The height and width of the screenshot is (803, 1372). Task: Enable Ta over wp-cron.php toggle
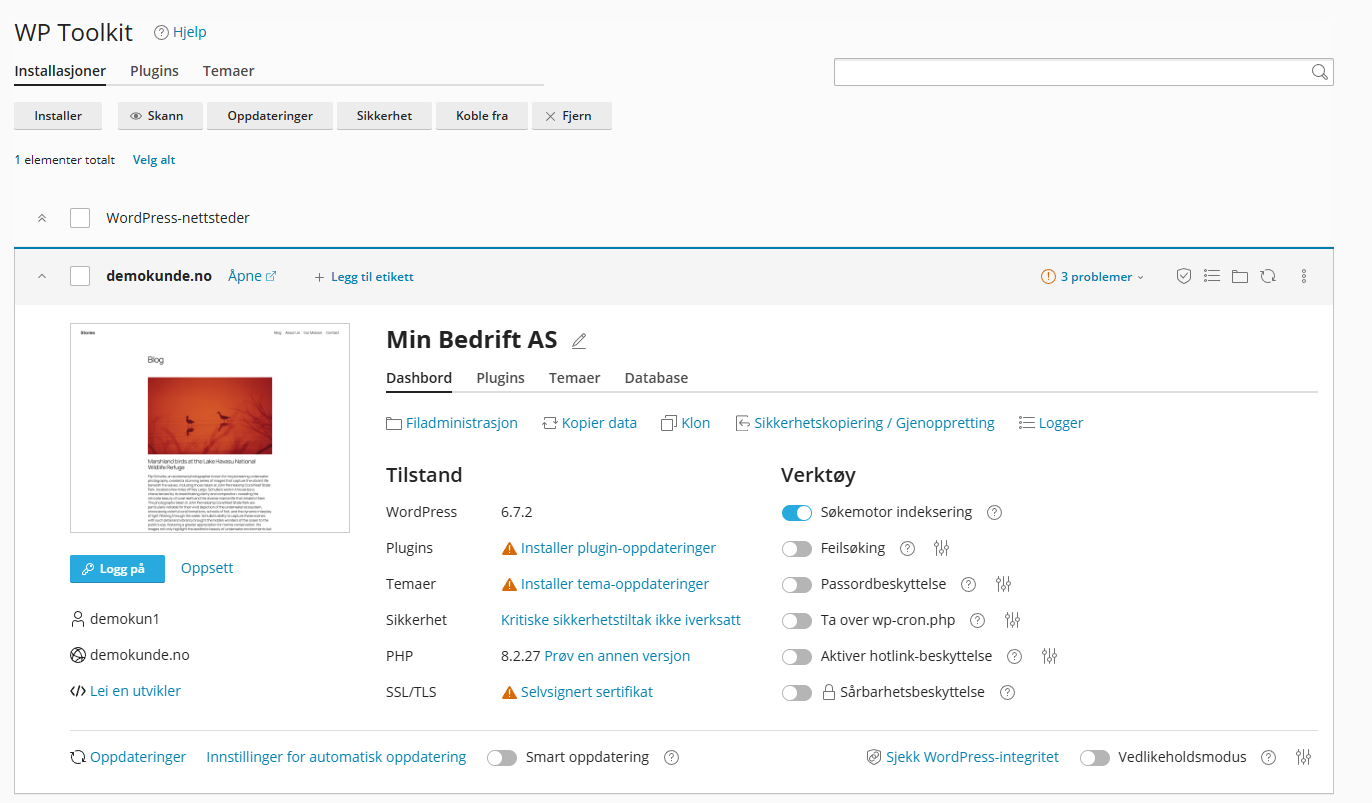pyautogui.click(x=797, y=621)
